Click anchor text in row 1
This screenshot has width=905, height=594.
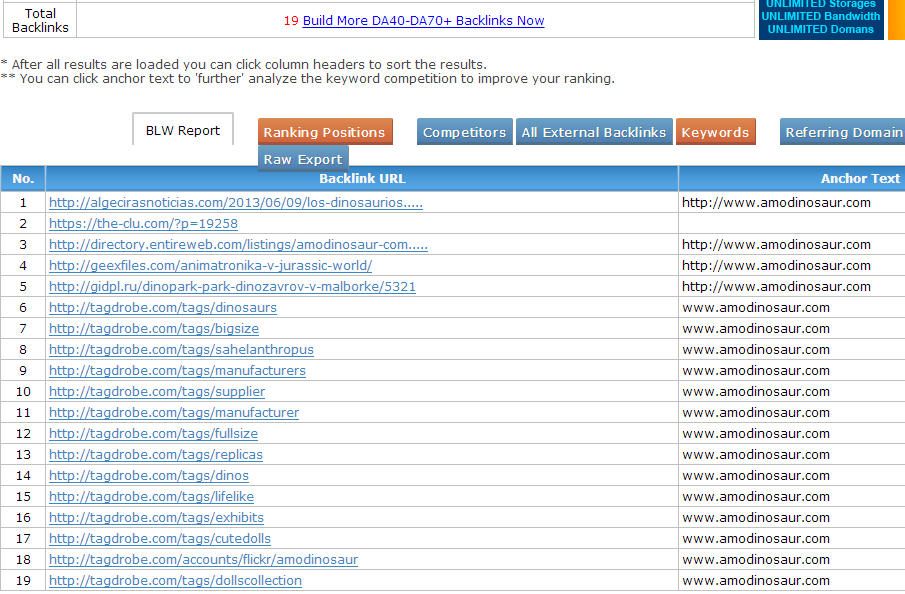[x=776, y=203]
